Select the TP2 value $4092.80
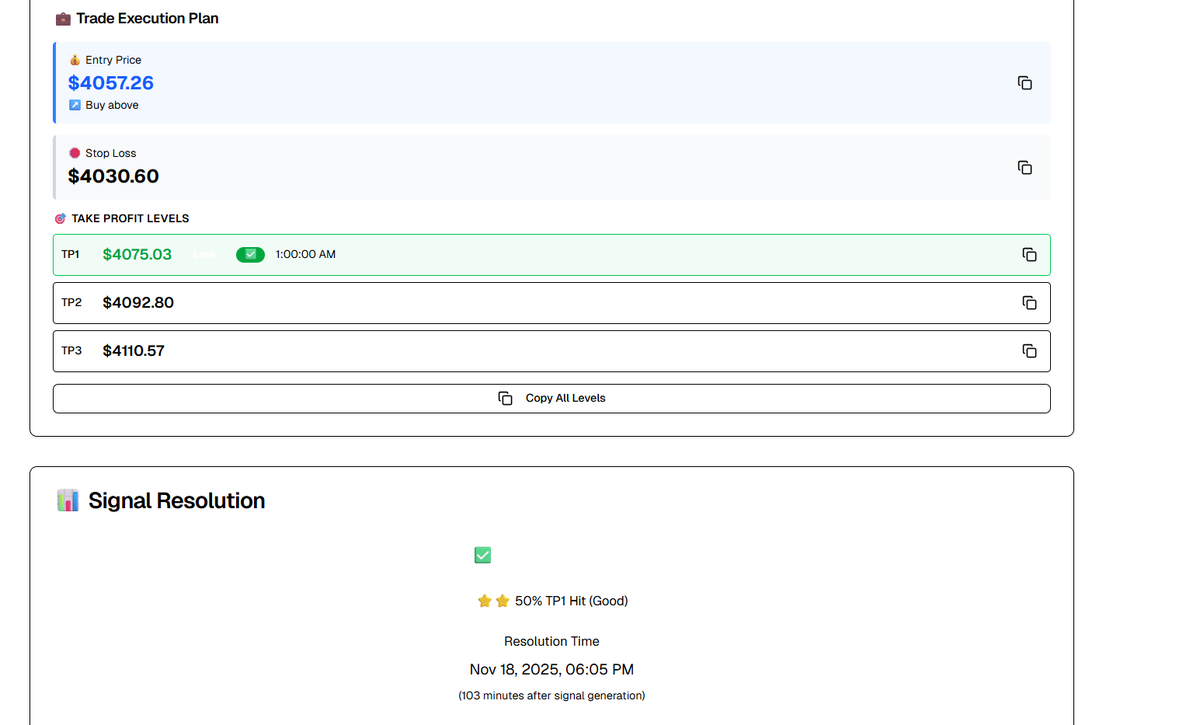The image size is (1200, 725). [138, 303]
